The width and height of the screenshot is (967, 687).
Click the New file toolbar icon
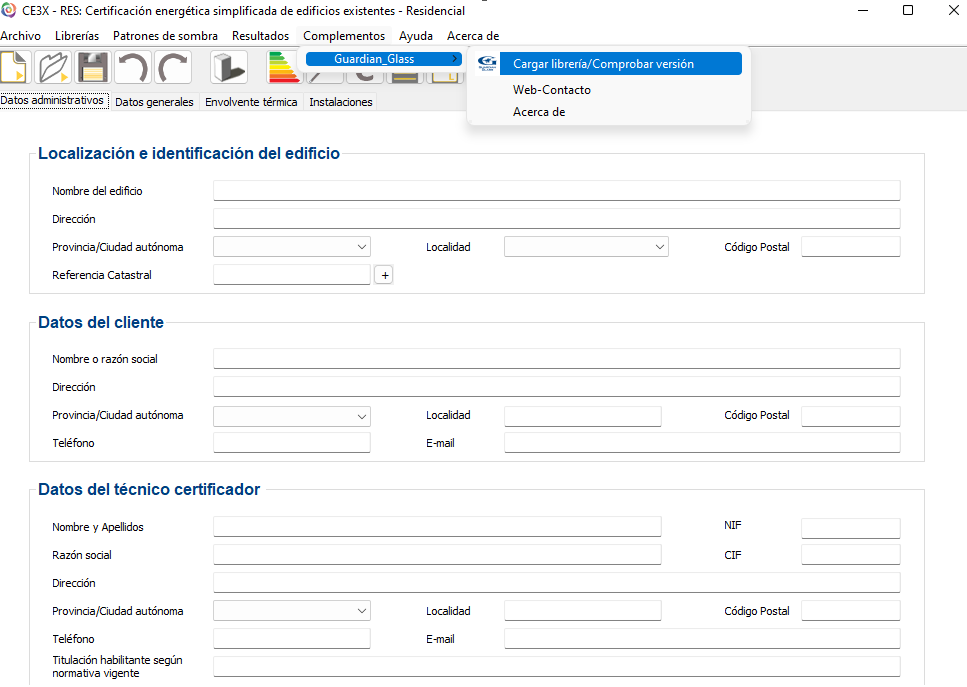click(x=13, y=67)
